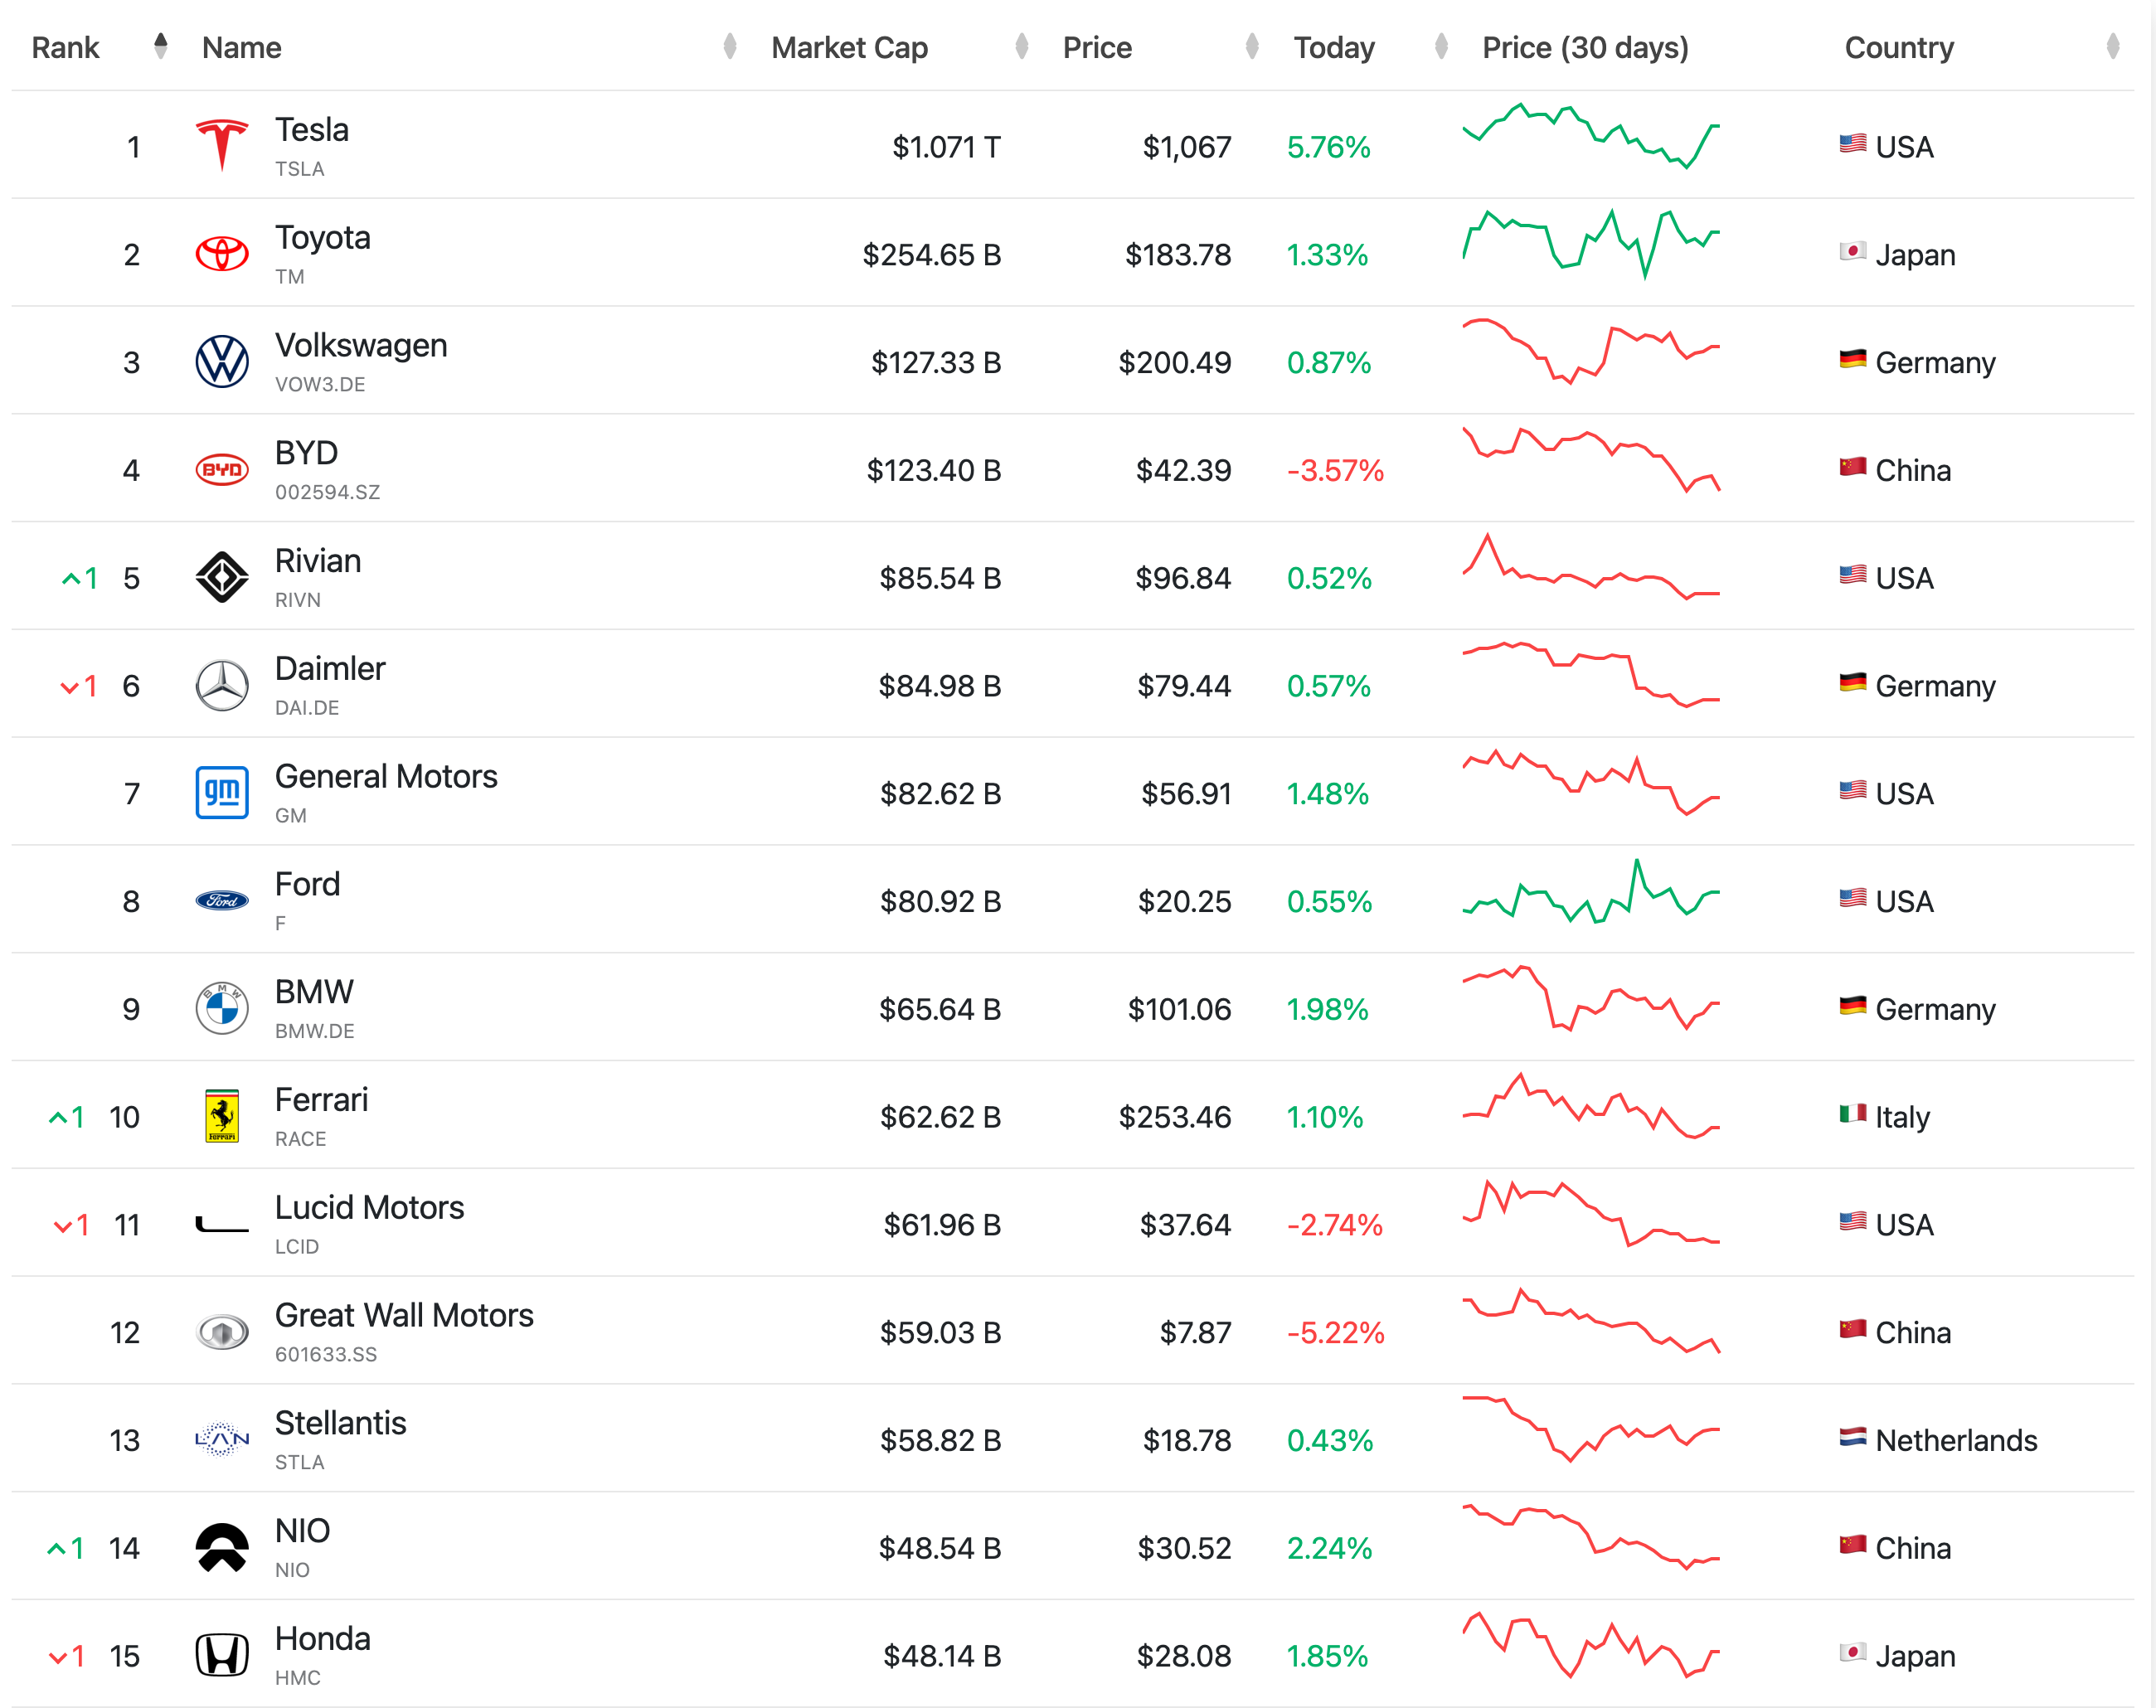Select the ticker 002594.SZ
This screenshot has height=1708, width=2156.
coord(327,492)
